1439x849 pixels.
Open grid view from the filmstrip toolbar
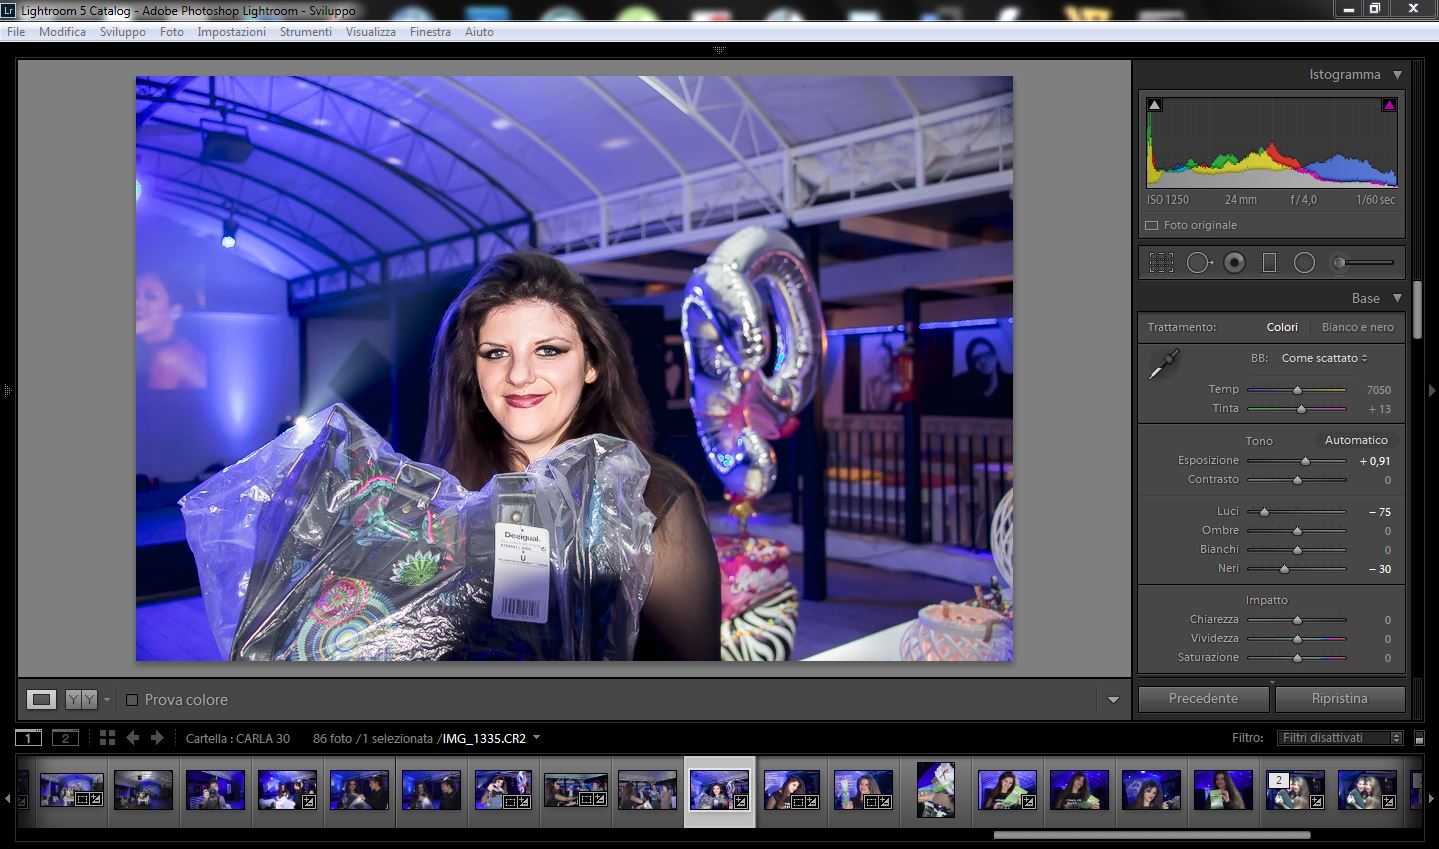pyautogui.click(x=107, y=738)
